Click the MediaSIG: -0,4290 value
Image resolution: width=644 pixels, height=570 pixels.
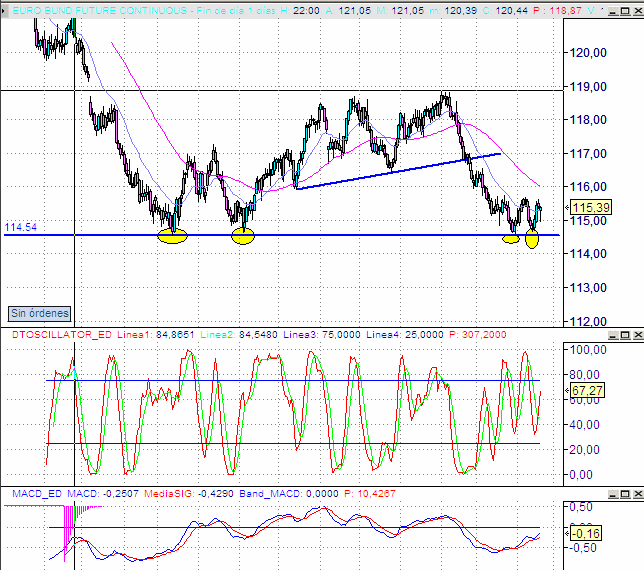click(189, 493)
